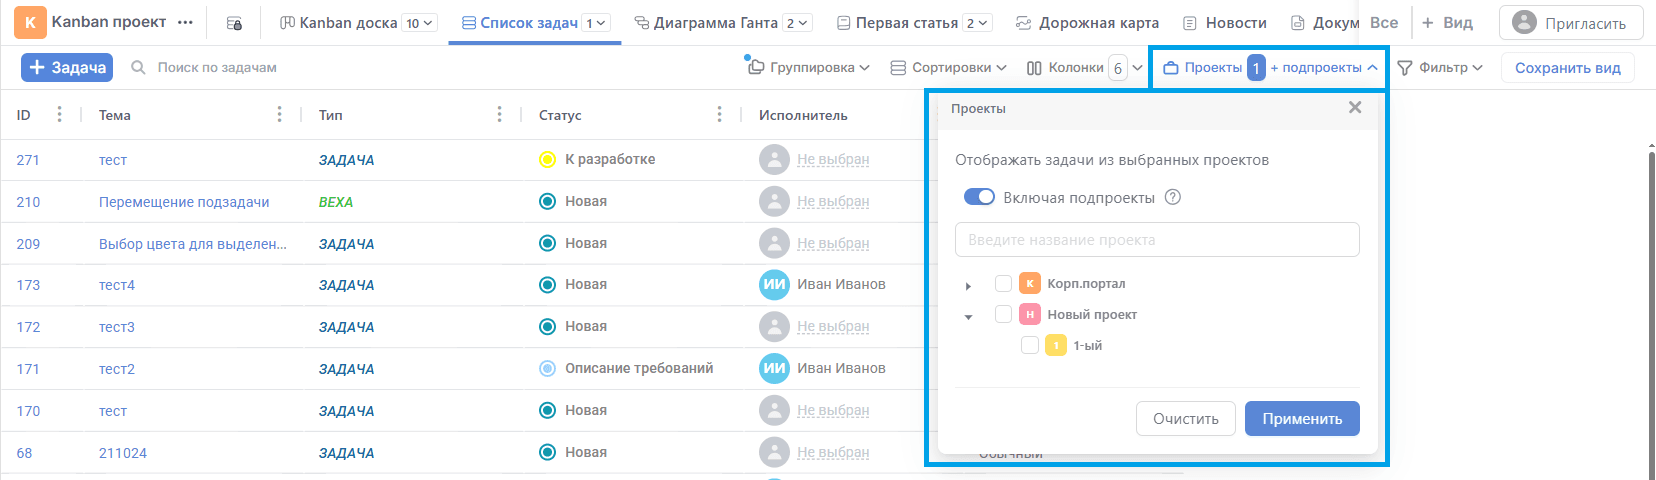Click the three-dots menu next to Kanban проект
The image size is (1656, 480).
(185, 22)
